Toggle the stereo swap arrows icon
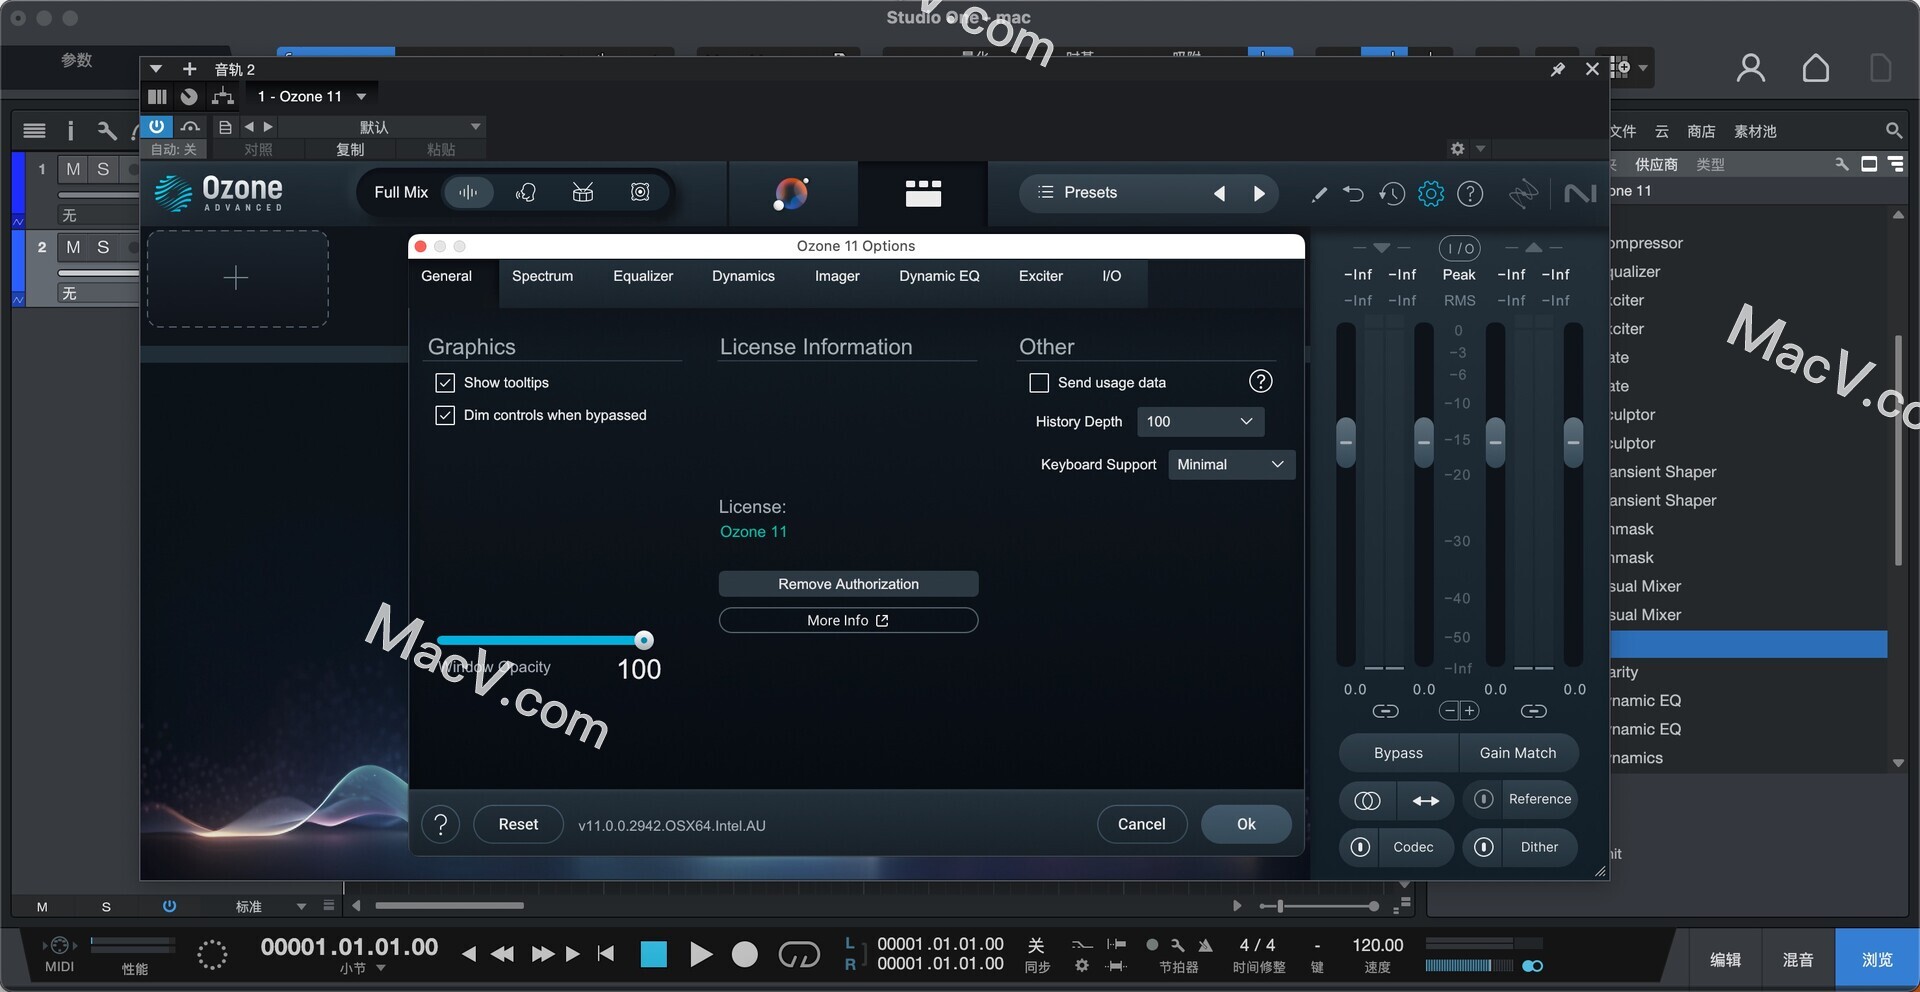1920x992 pixels. tap(1426, 800)
